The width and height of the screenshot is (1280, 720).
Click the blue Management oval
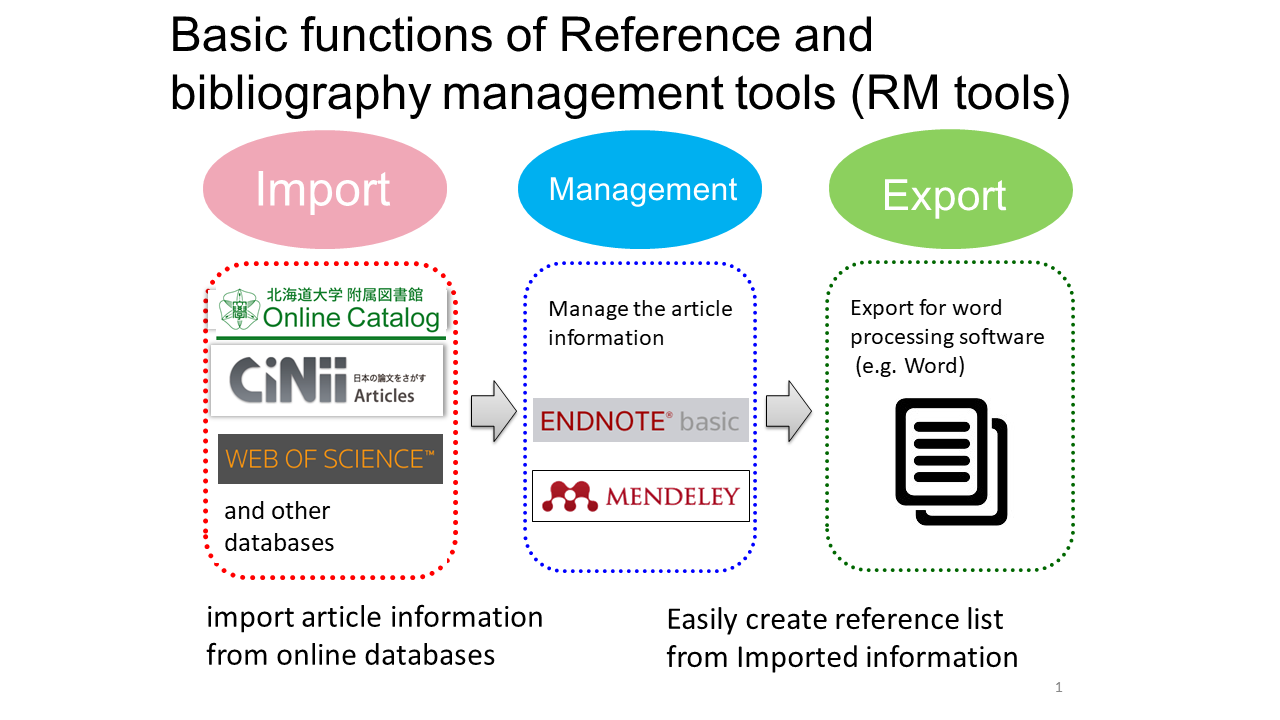(x=640, y=189)
